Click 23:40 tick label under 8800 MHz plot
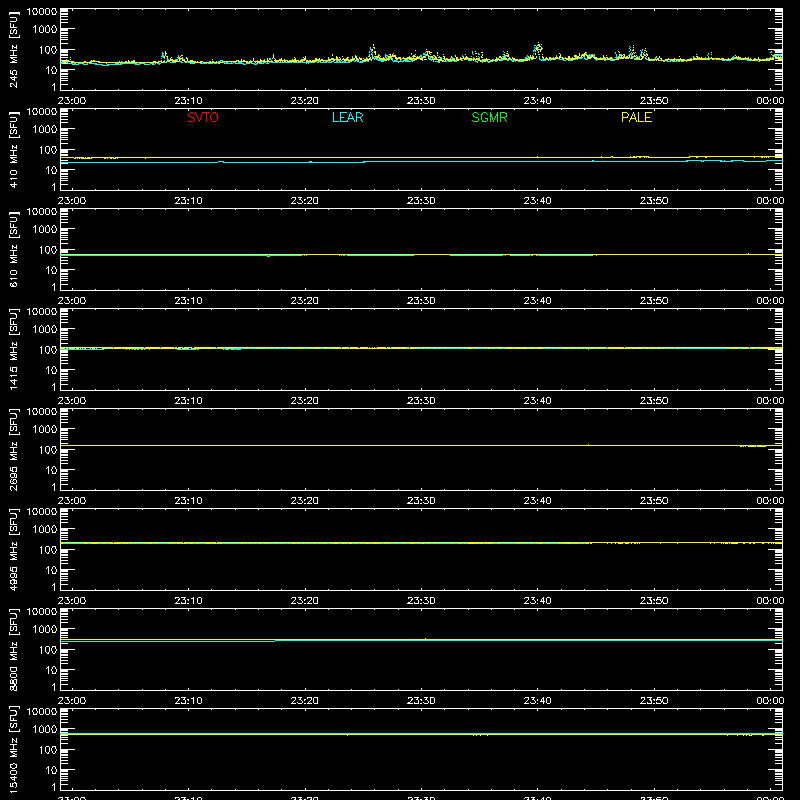 (x=537, y=701)
